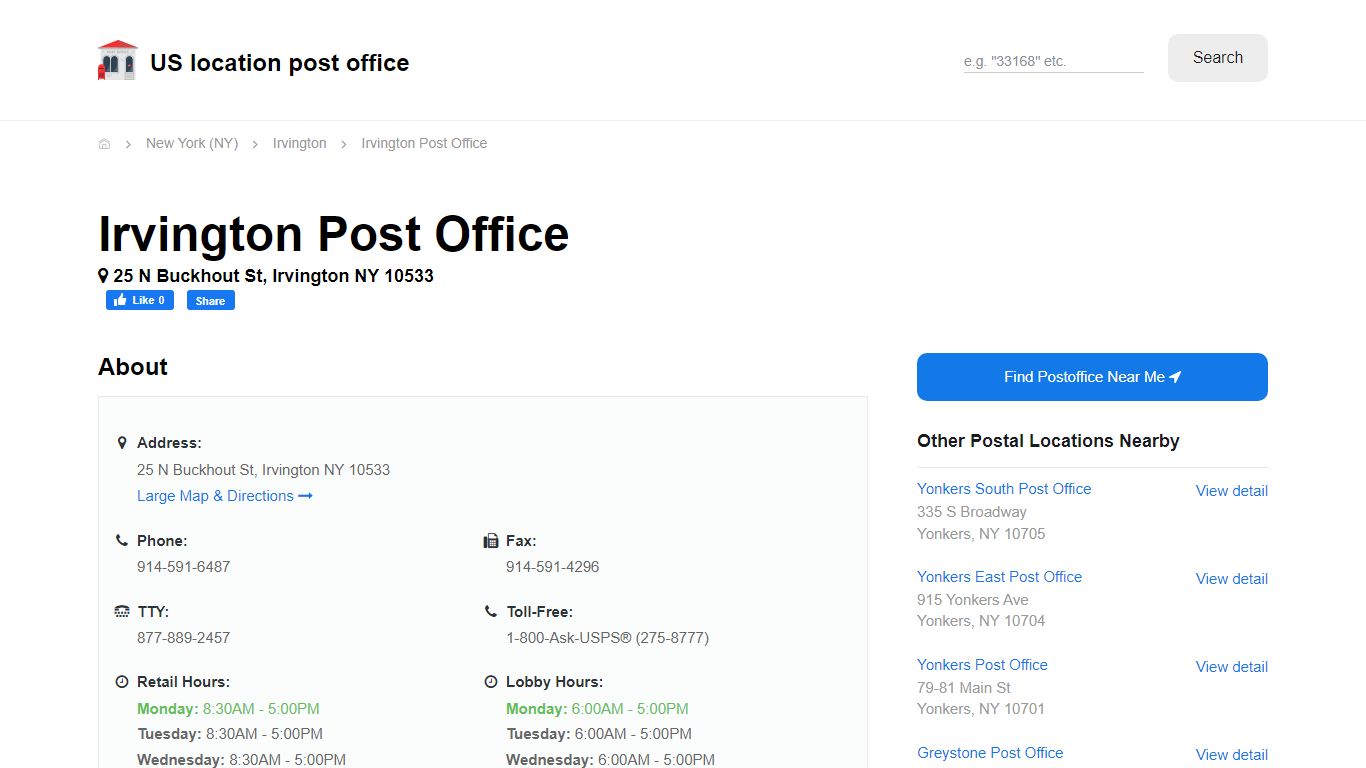View detail for Yonkers East Post Office
Screen dimensions: 1366x768
pos(1232,579)
